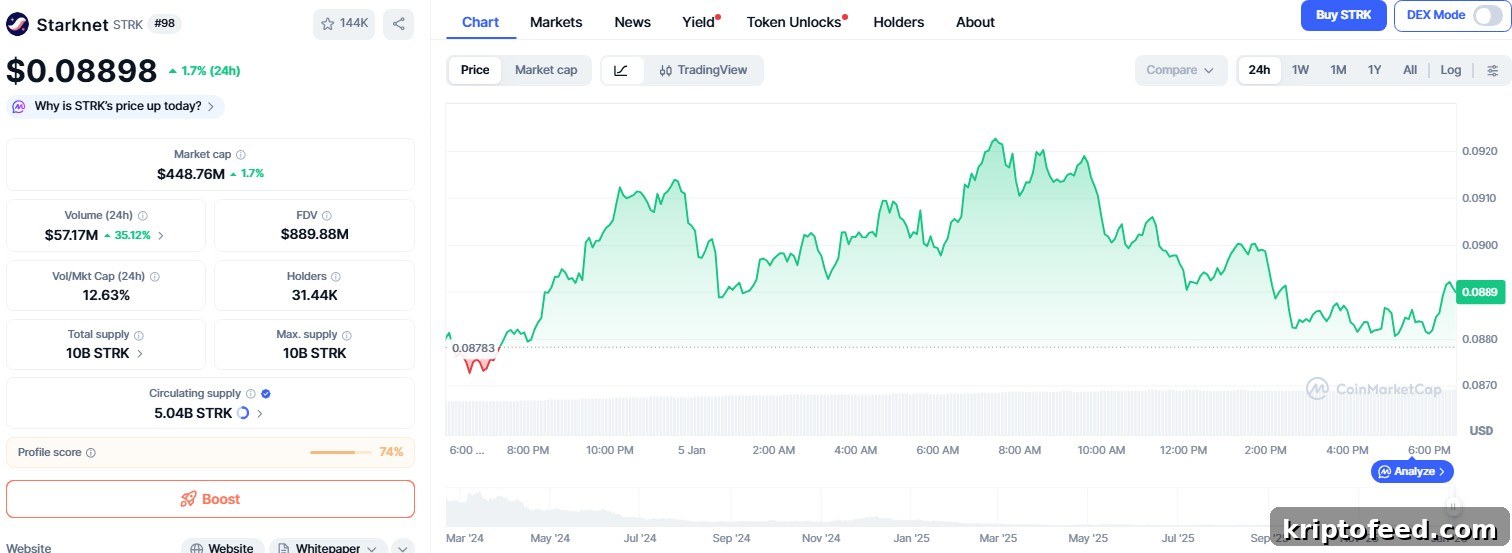Switch chart to Market cap view
This screenshot has width=1512, height=553.
click(x=546, y=70)
